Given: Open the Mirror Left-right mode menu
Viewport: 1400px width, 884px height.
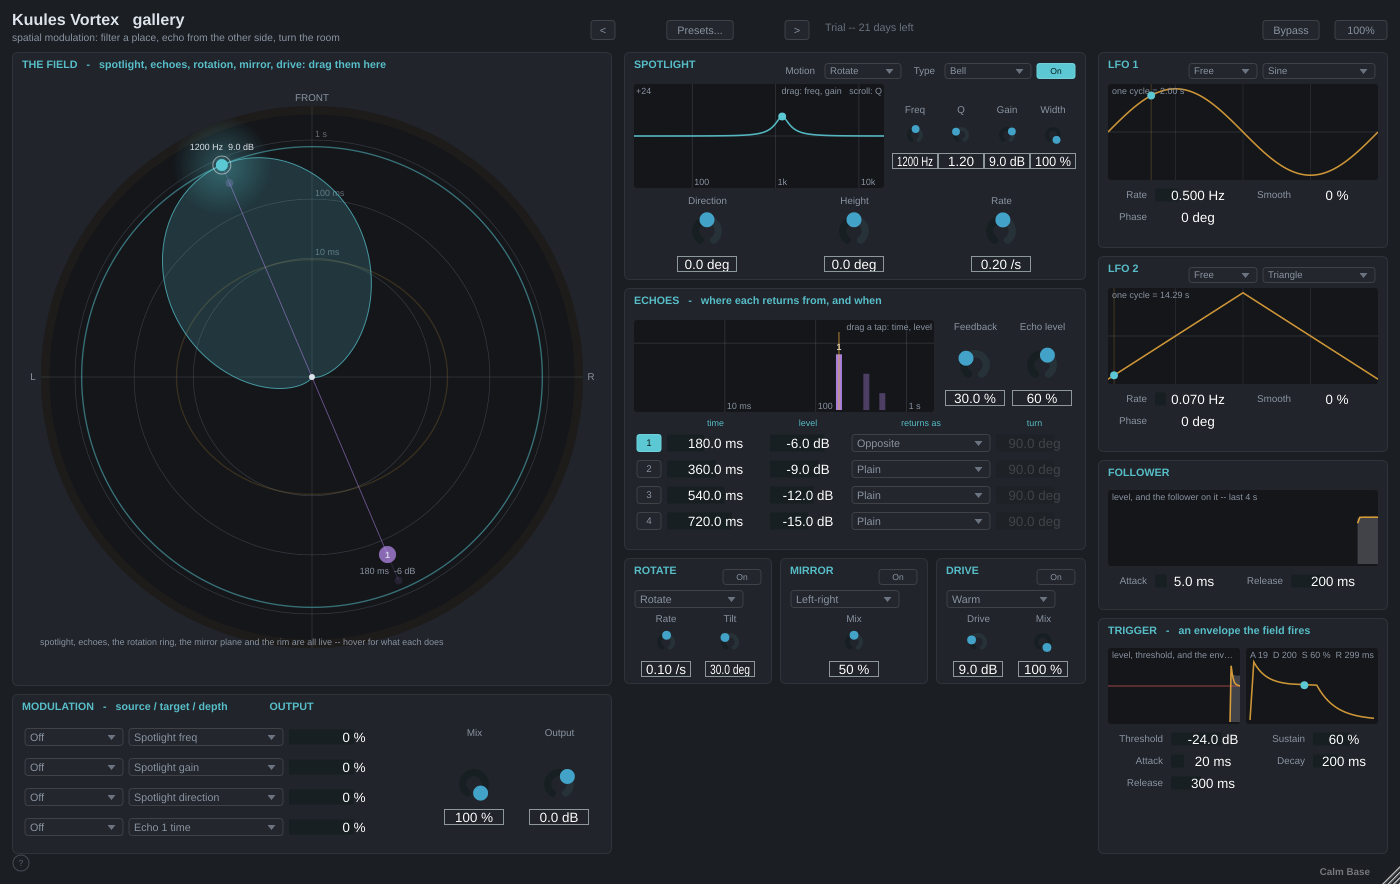Looking at the screenshot, I should click(x=845, y=599).
